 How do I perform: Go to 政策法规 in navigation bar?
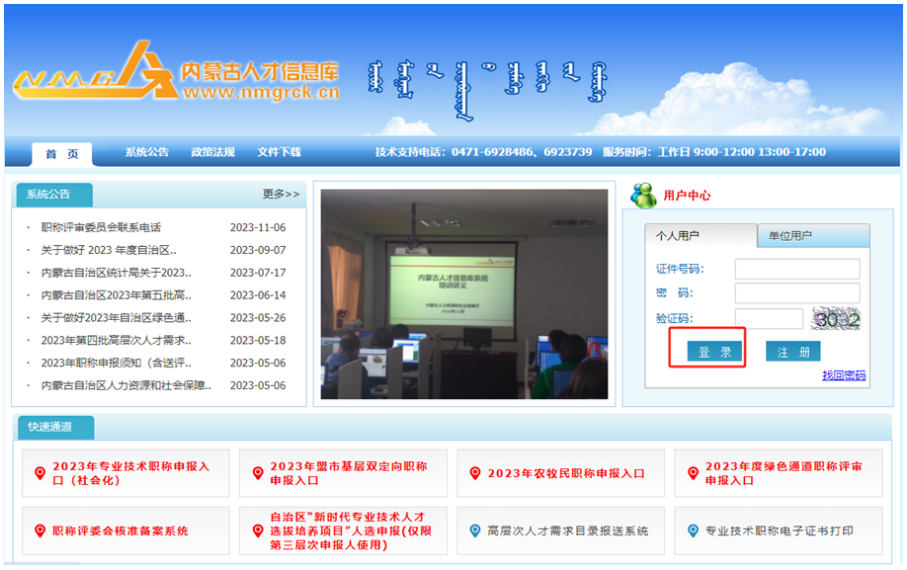point(213,152)
